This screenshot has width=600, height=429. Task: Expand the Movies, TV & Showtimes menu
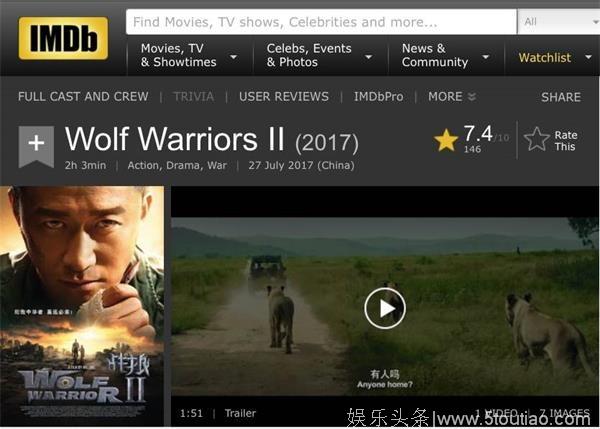[x=189, y=55]
